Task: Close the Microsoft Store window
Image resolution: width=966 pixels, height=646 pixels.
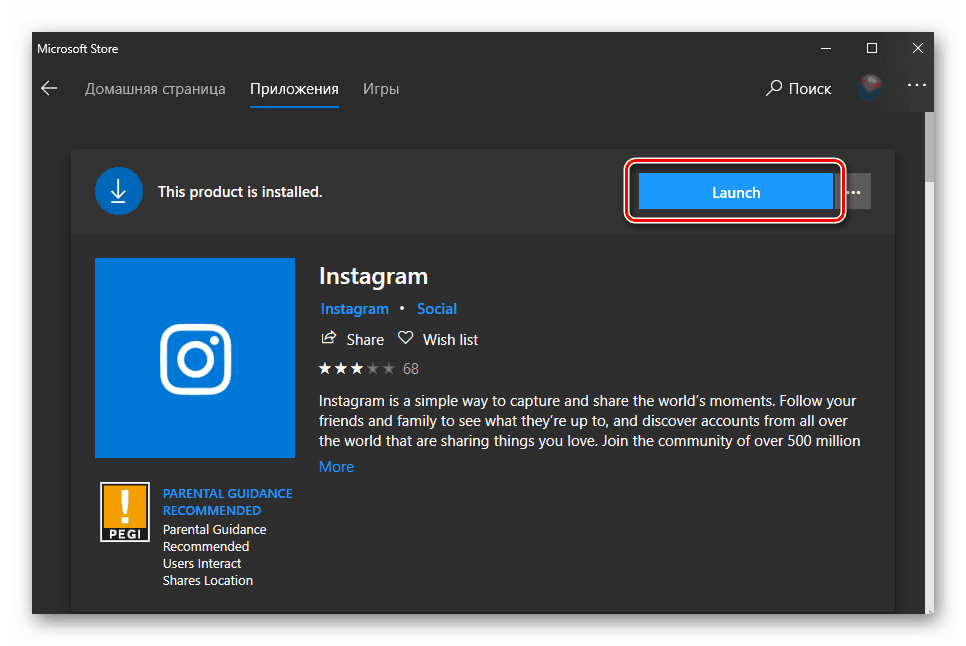Action: point(917,48)
